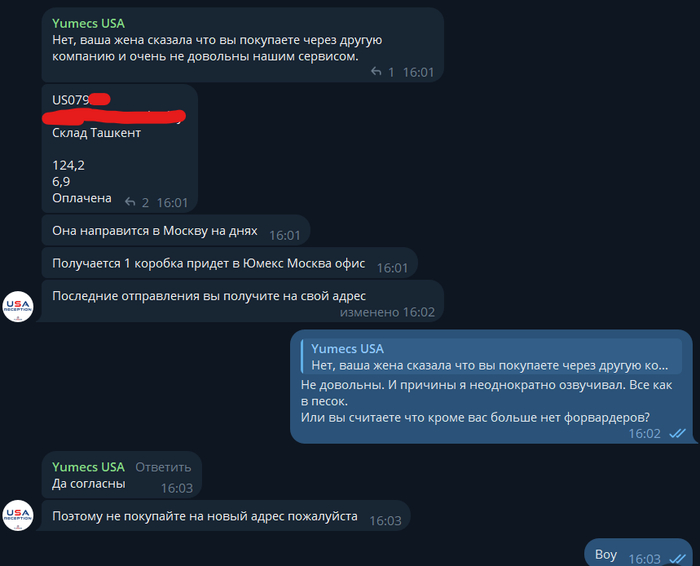Click the double checkmarks on the Boy message
The height and width of the screenshot is (566, 700).
pos(677,558)
